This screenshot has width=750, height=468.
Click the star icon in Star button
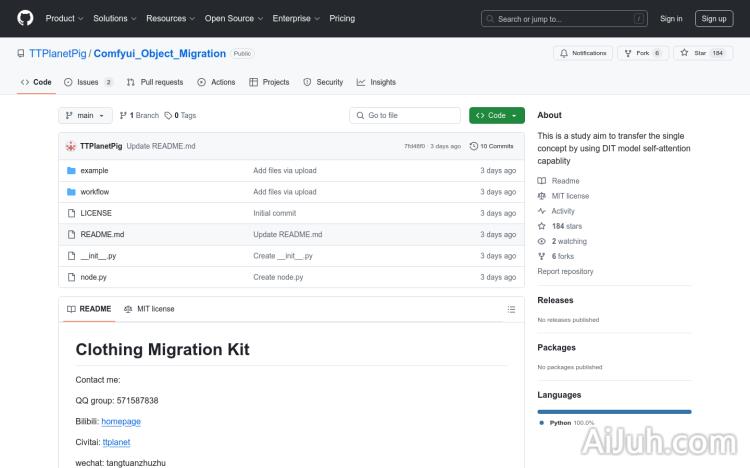click(x=684, y=53)
